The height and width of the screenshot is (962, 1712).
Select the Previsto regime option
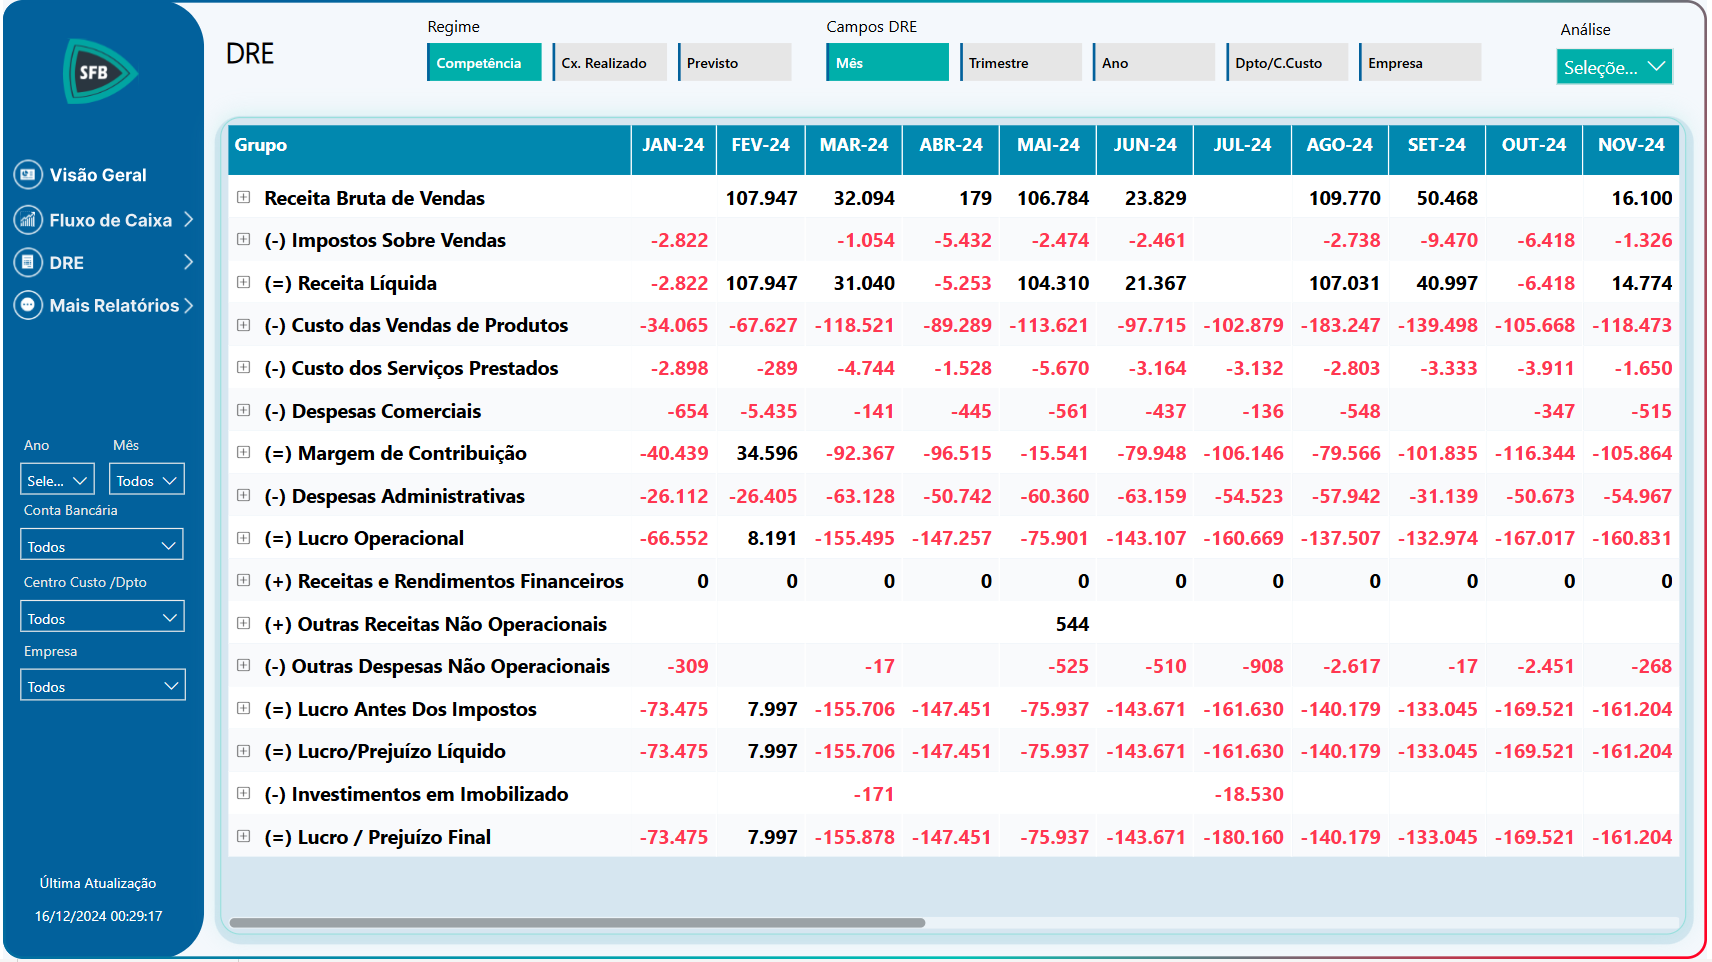tap(735, 62)
